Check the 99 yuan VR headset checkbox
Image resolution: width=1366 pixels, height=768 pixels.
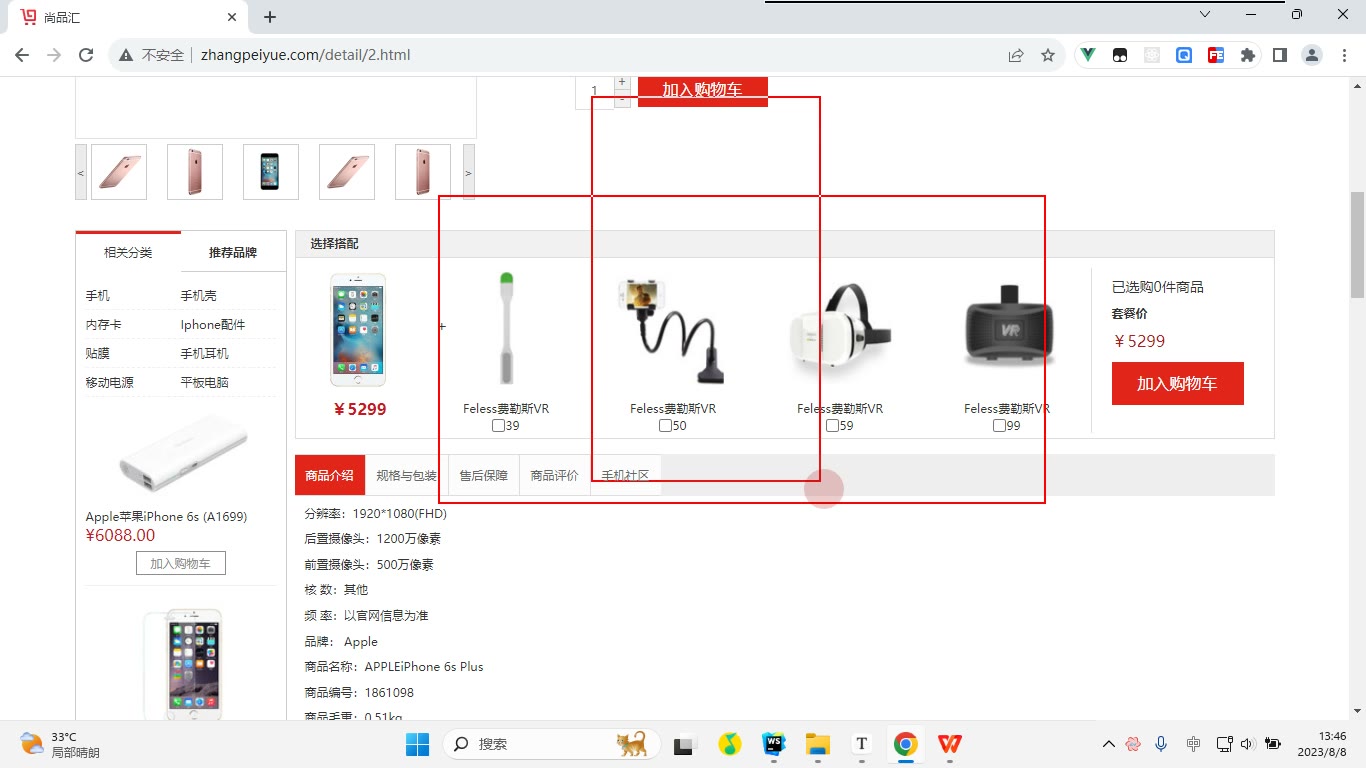tap(999, 426)
